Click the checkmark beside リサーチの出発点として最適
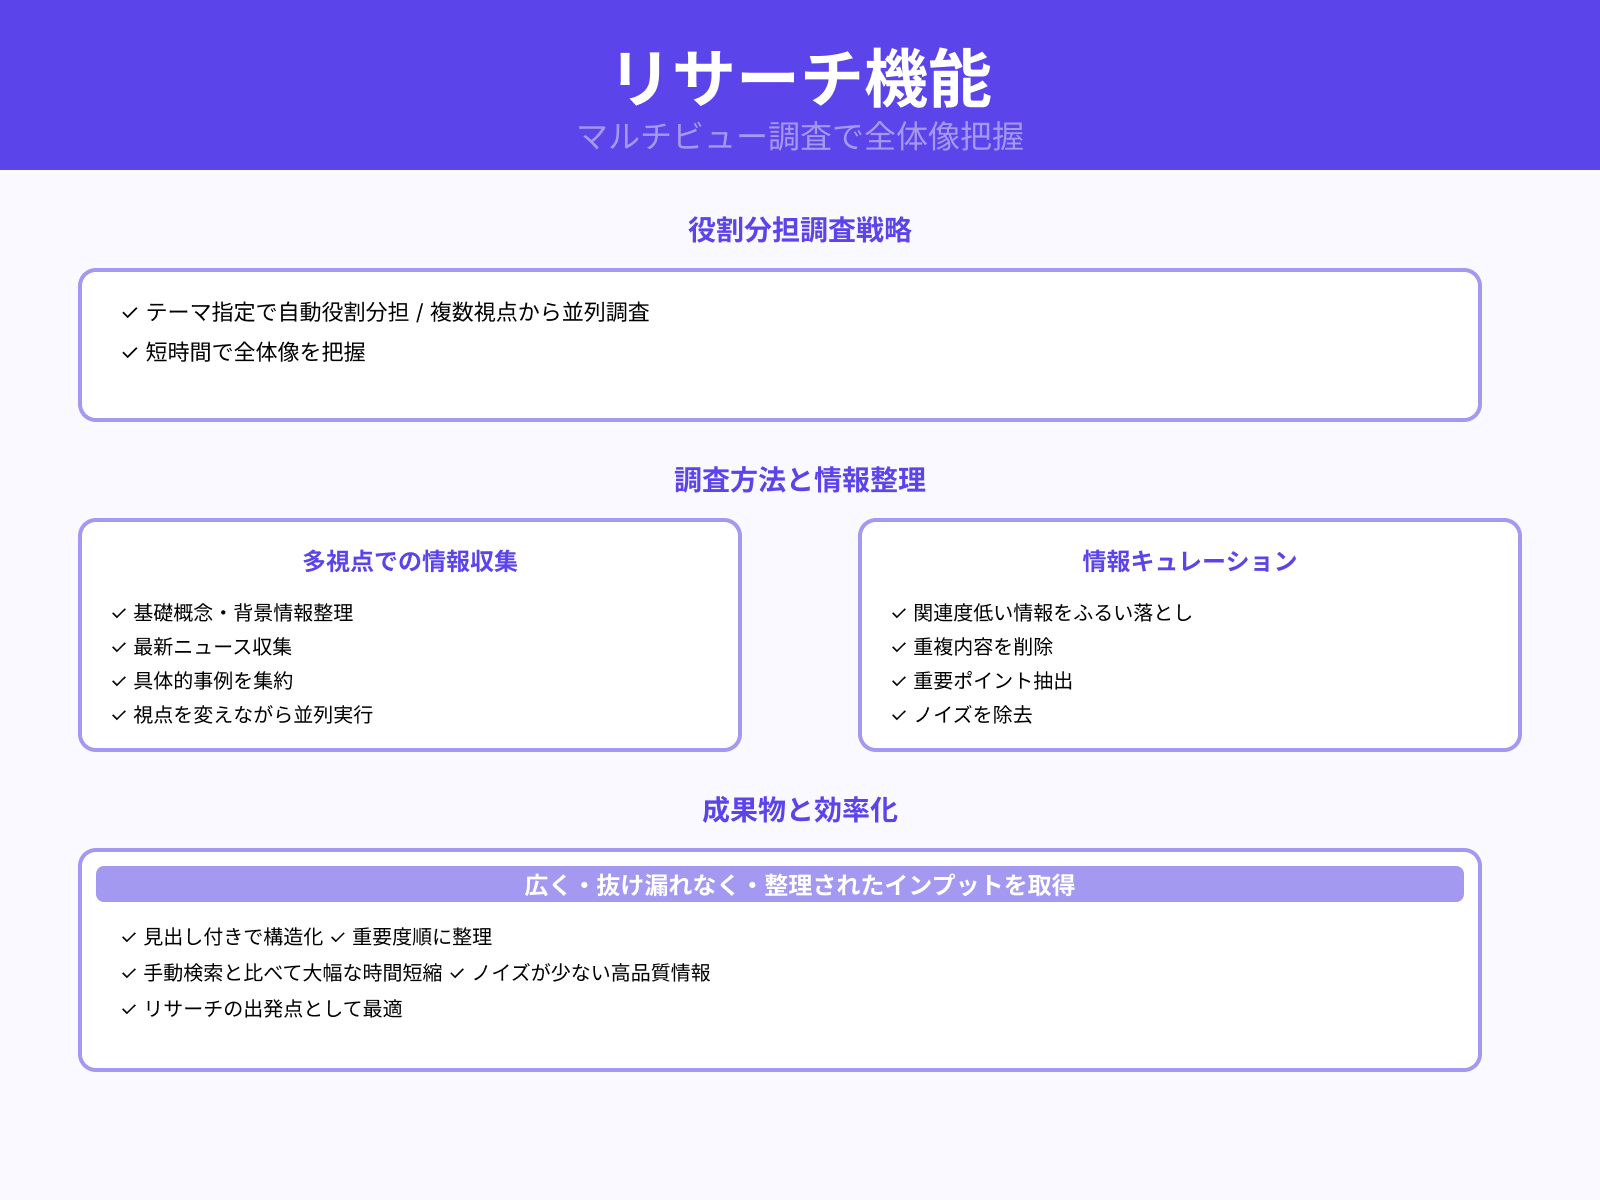 pyautogui.click(x=127, y=1011)
